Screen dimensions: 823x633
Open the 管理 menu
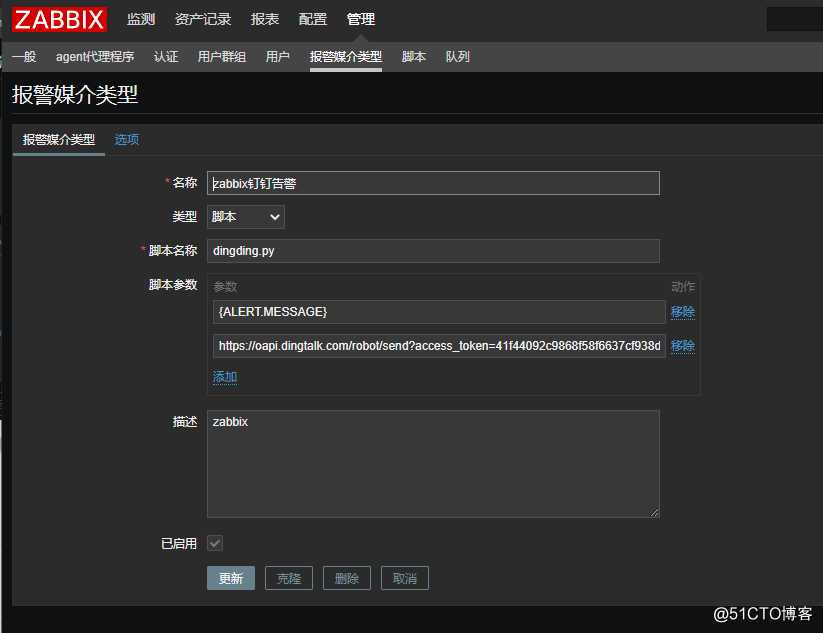pos(361,19)
